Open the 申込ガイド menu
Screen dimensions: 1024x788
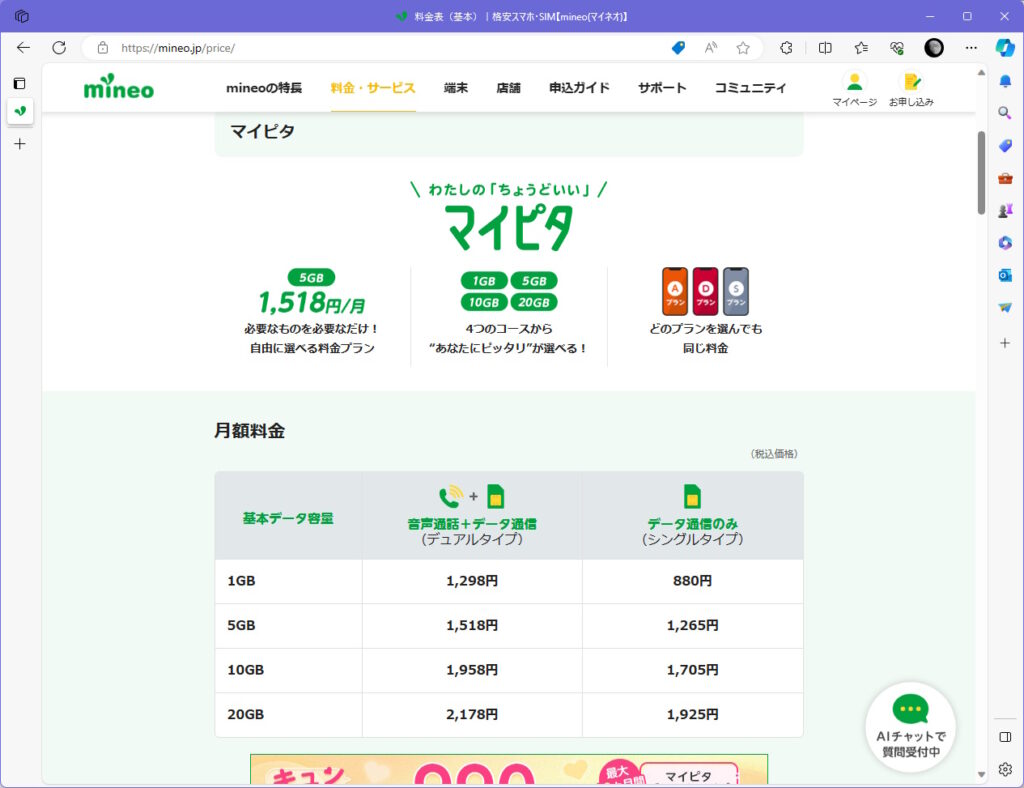tap(579, 87)
